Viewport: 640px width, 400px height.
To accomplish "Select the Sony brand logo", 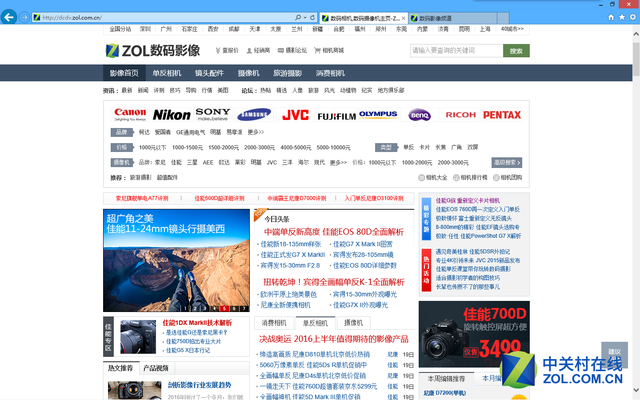I will click(213, 114).
